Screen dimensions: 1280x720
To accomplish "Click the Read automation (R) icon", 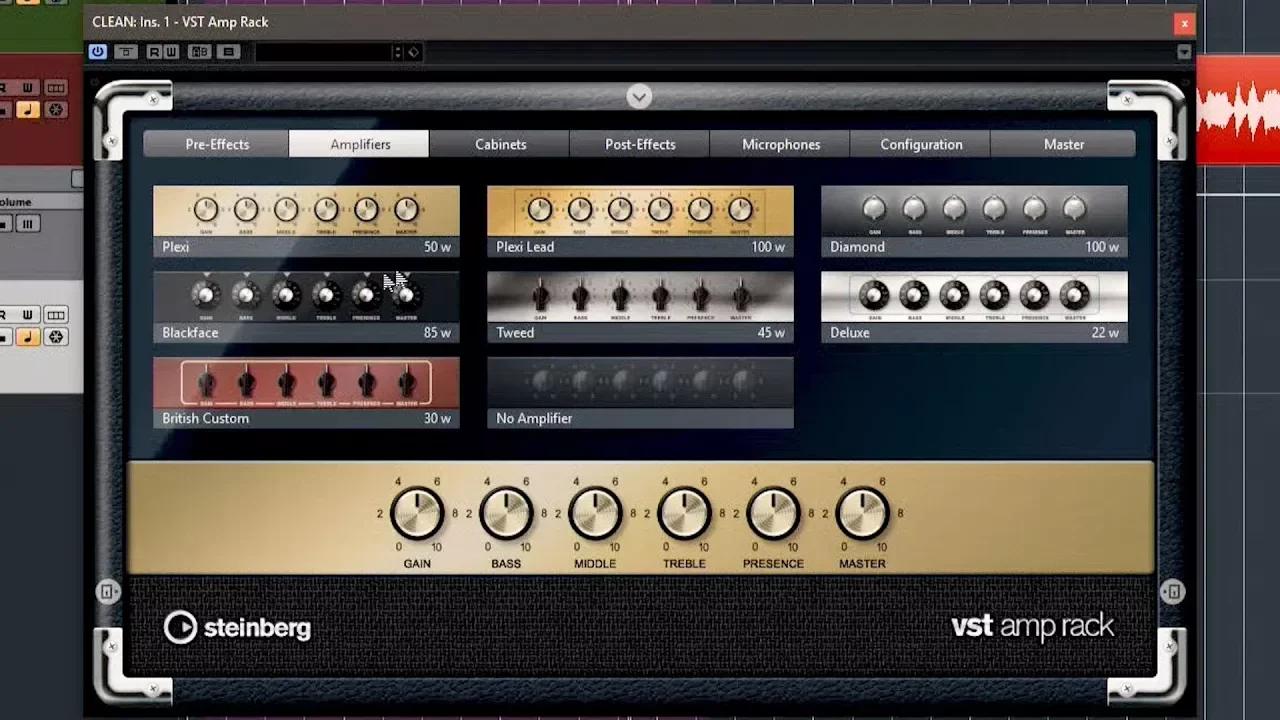I will pyautogui.click(x=154, y=52).
